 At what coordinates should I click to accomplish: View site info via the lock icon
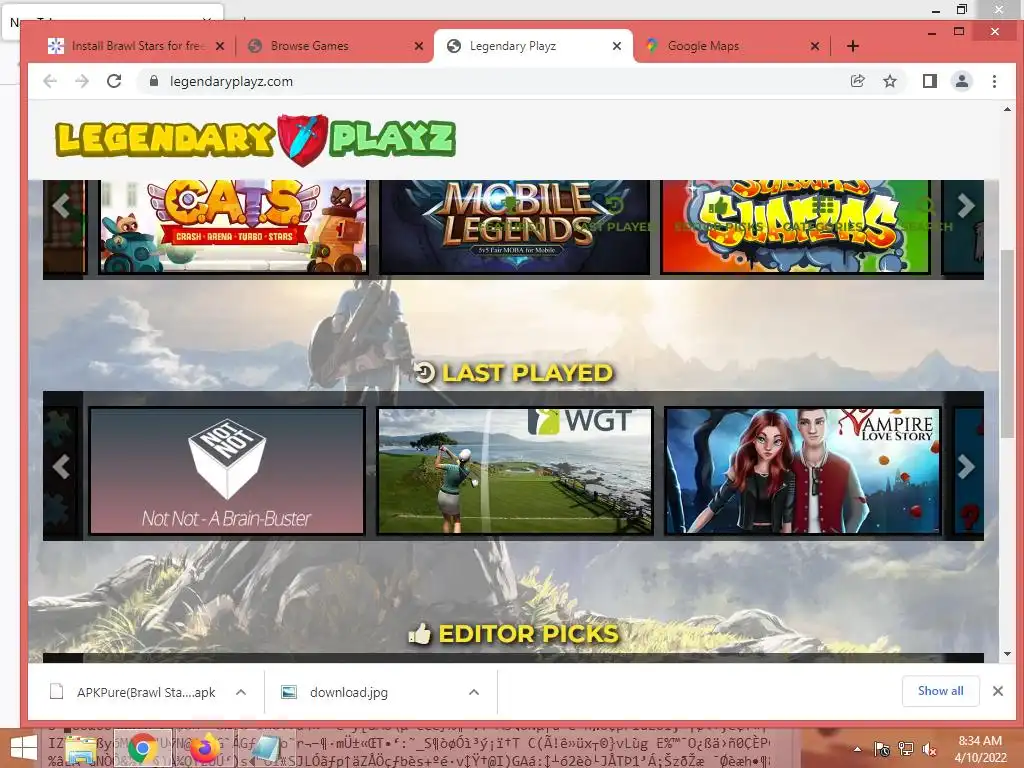(x=154, y=81)
